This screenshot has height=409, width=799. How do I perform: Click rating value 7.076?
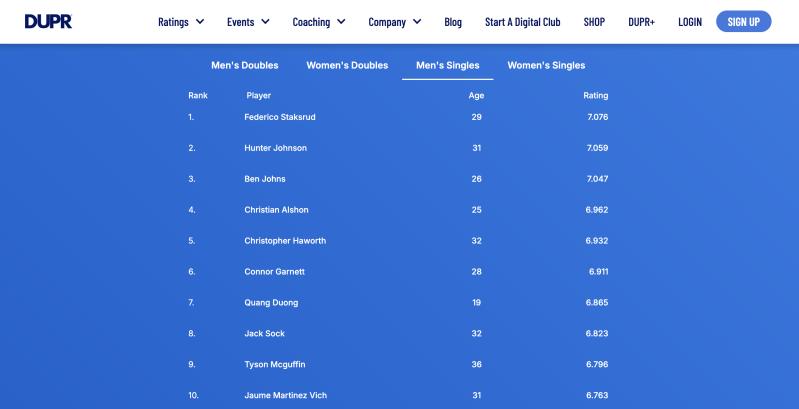597,117
